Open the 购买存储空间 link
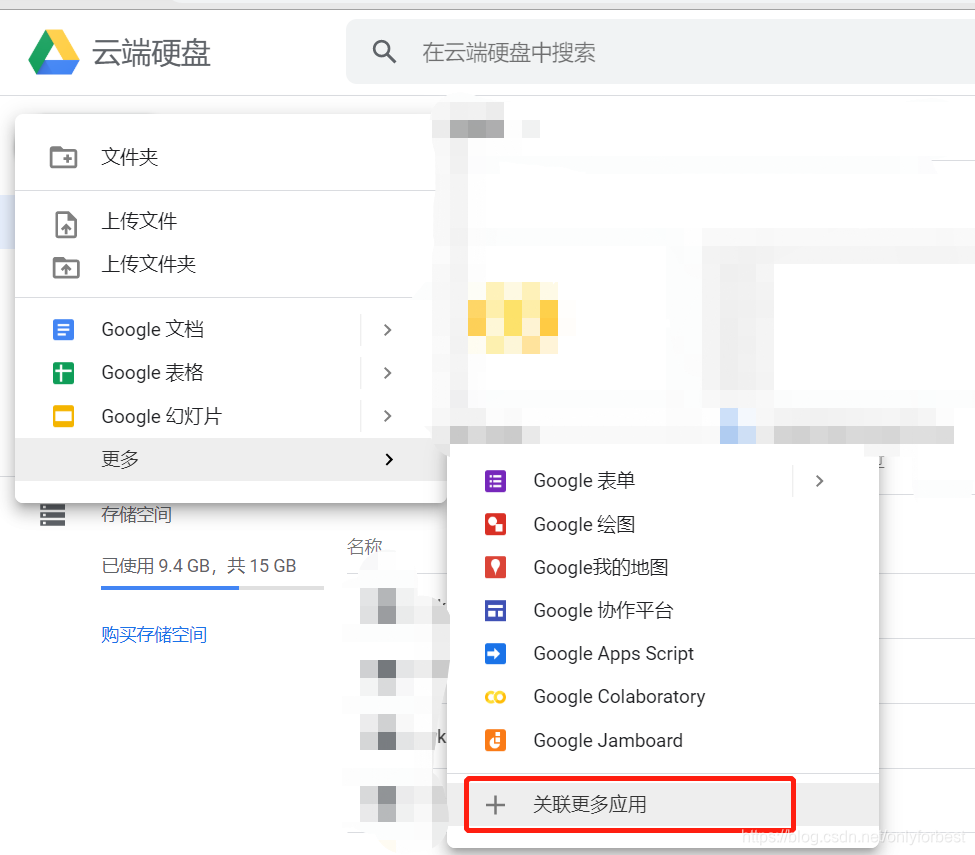Screen dimensions: 975x855 click(154, 634)
